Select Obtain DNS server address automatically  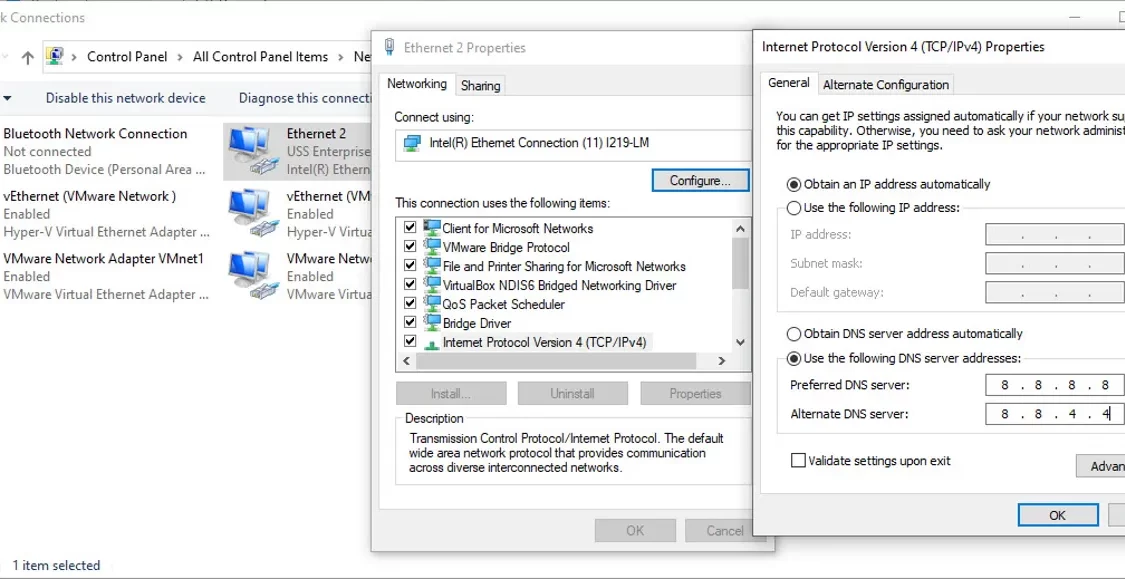pos(794,334)
